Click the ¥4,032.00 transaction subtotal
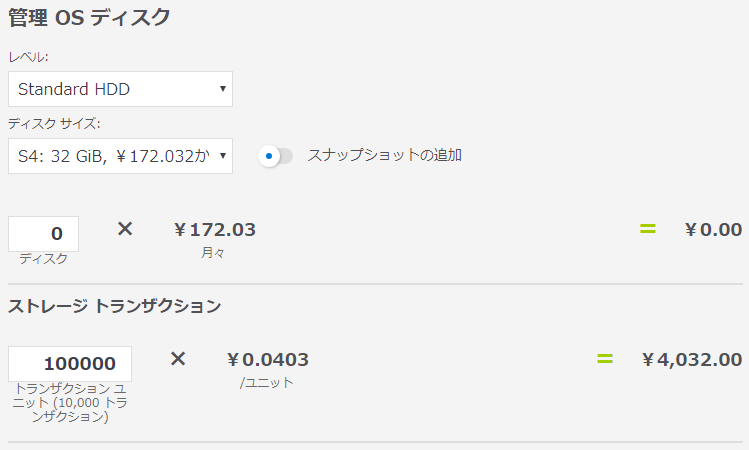Viewport: 749px width, 450px height. pos(691,360)
